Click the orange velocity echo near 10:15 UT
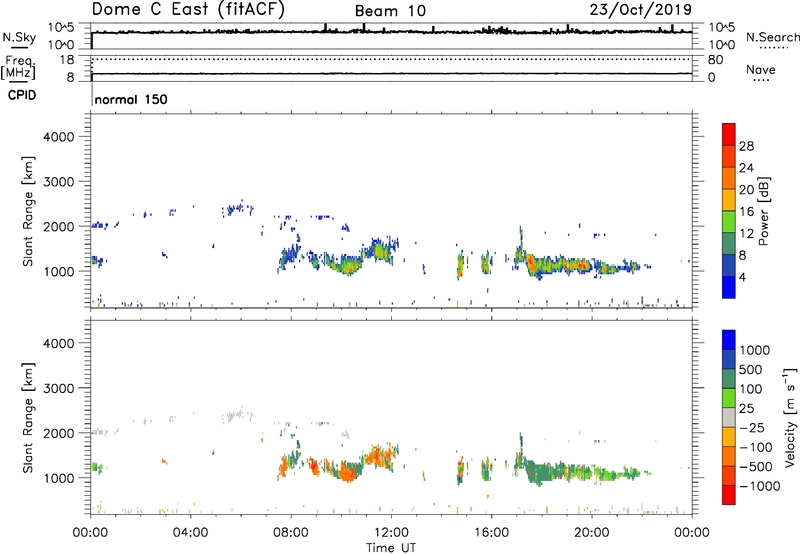The height and width of the screenshot is (554, 800). pyautogui.click(x=347, y=472)
